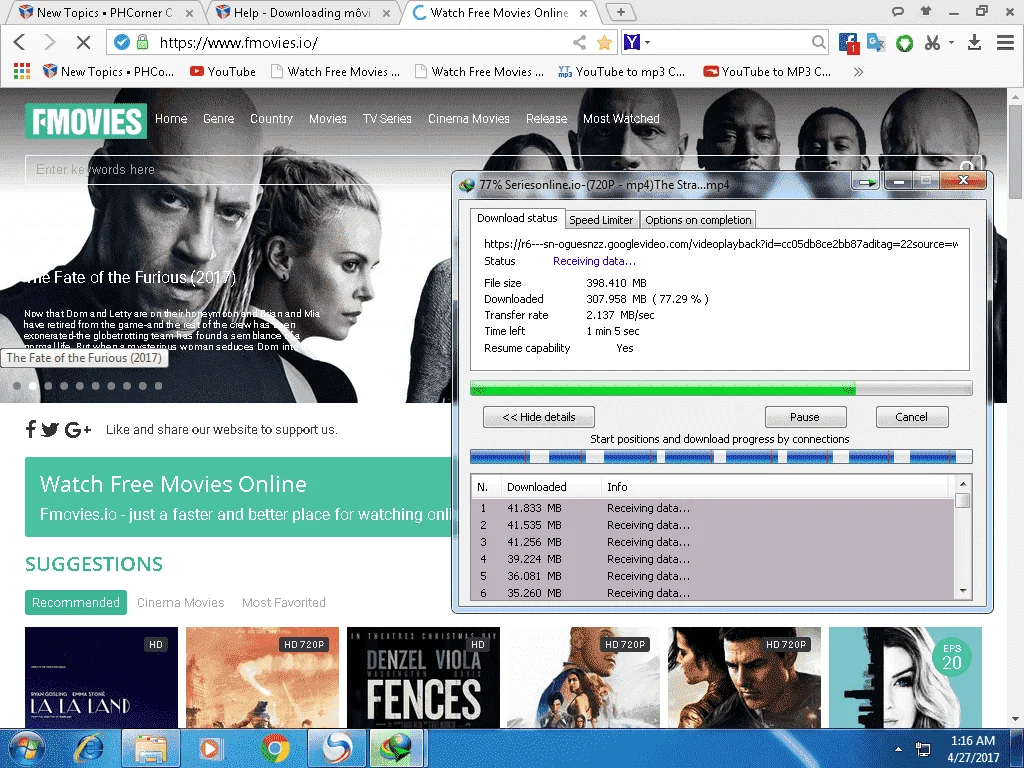1024x768 pixels.
Task: Open the browser downloads icon
Action: (974, 43)
